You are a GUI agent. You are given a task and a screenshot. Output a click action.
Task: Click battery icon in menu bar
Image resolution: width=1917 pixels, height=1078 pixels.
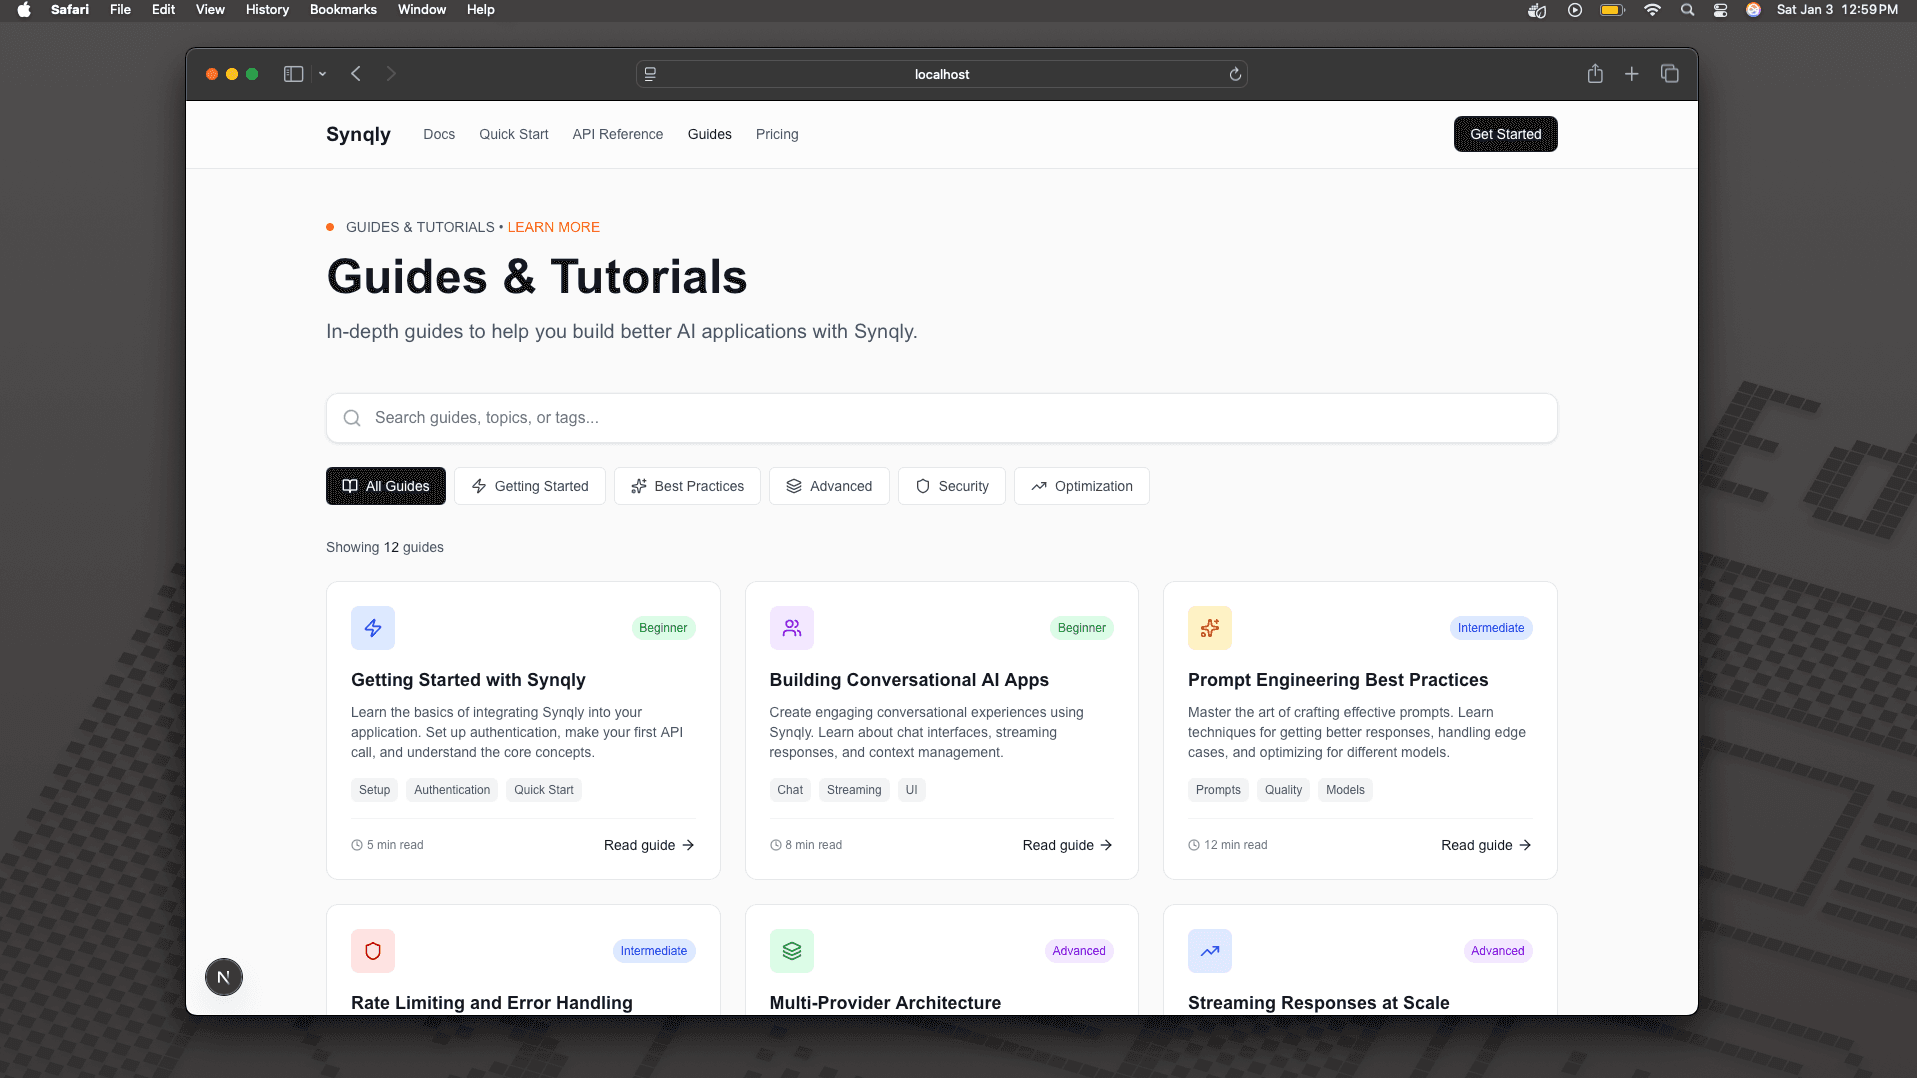click(x=1612, y=10)
